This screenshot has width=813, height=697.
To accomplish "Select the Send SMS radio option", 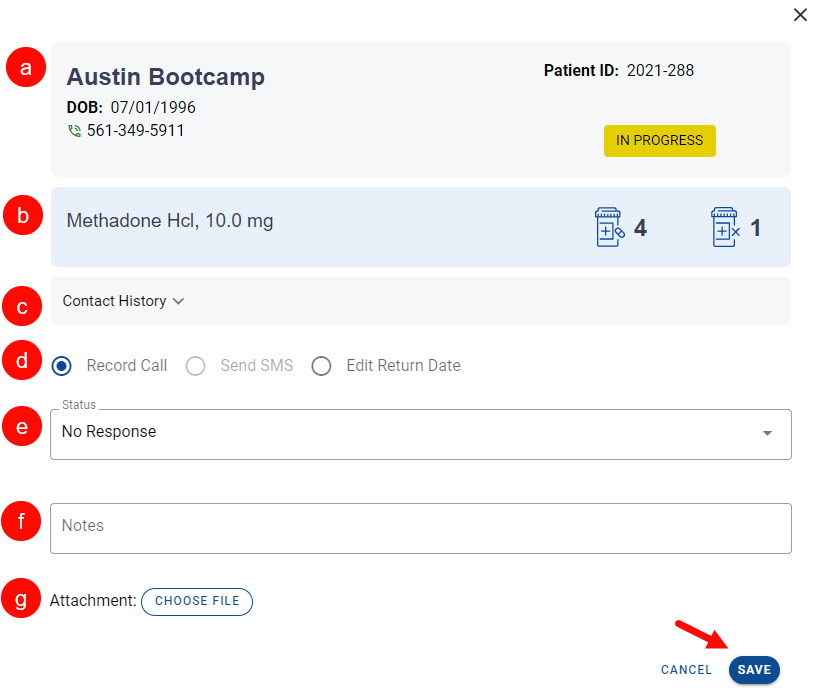I will coord(197,366).
